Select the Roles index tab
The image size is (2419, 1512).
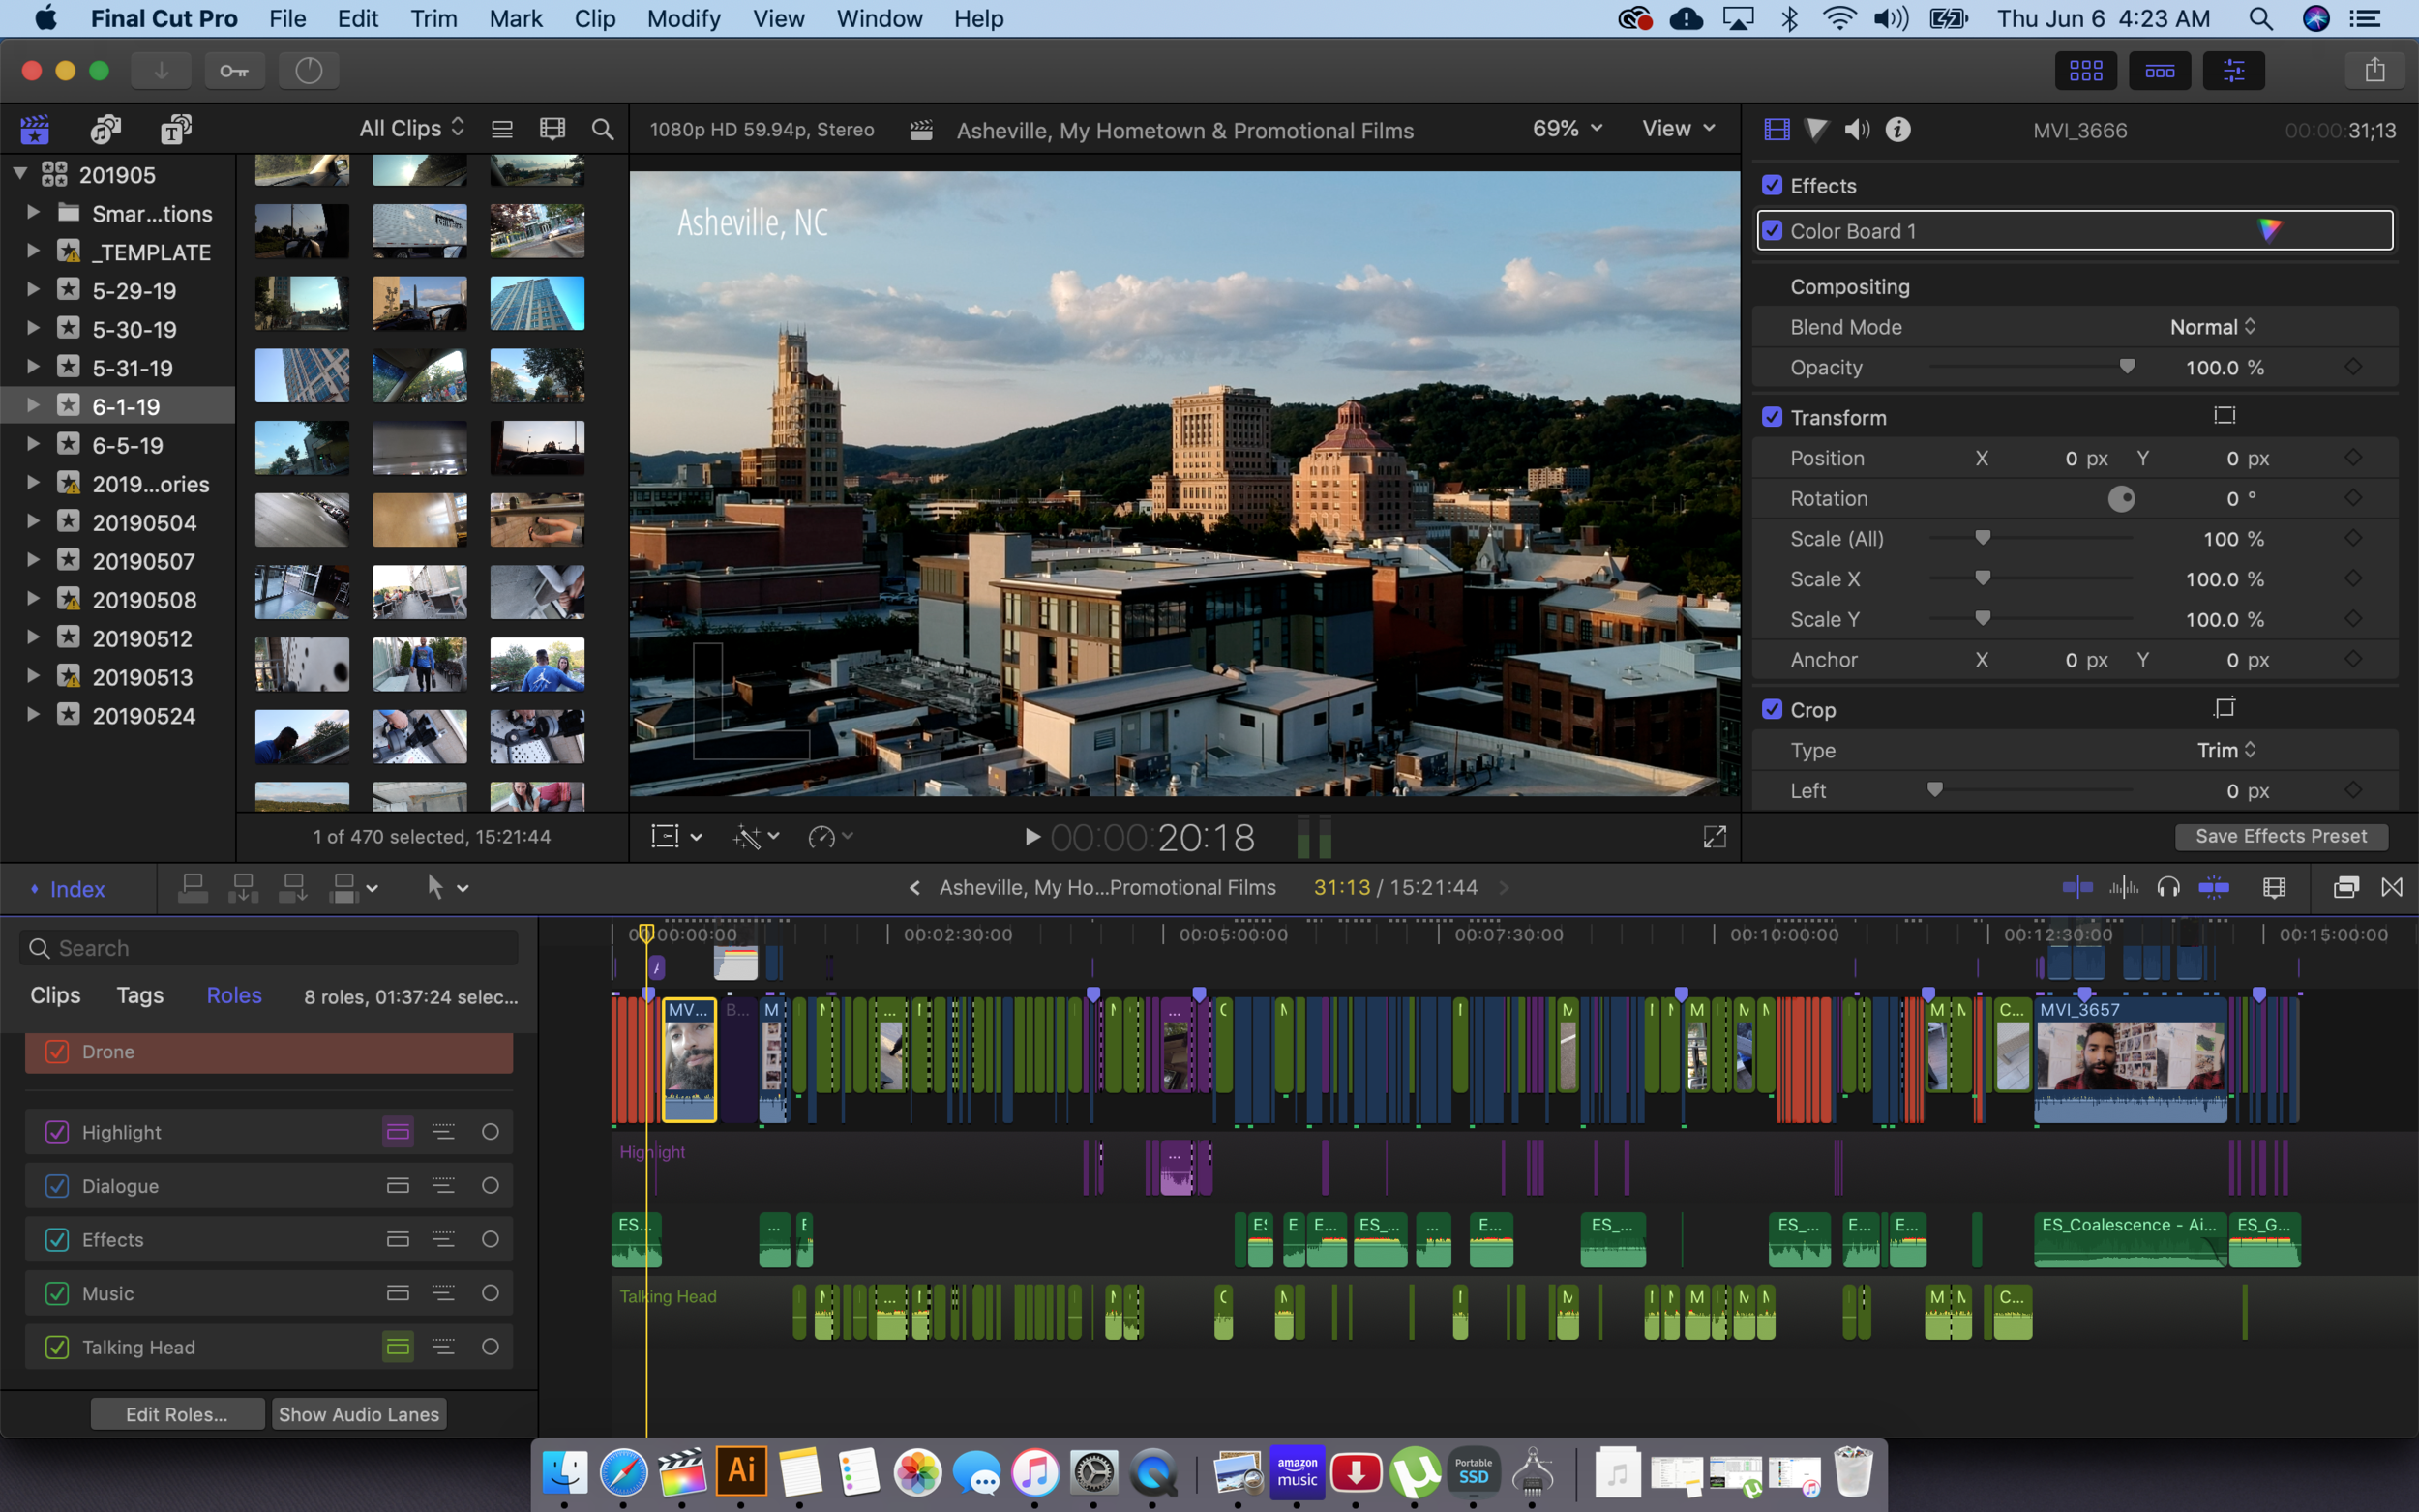234,995
